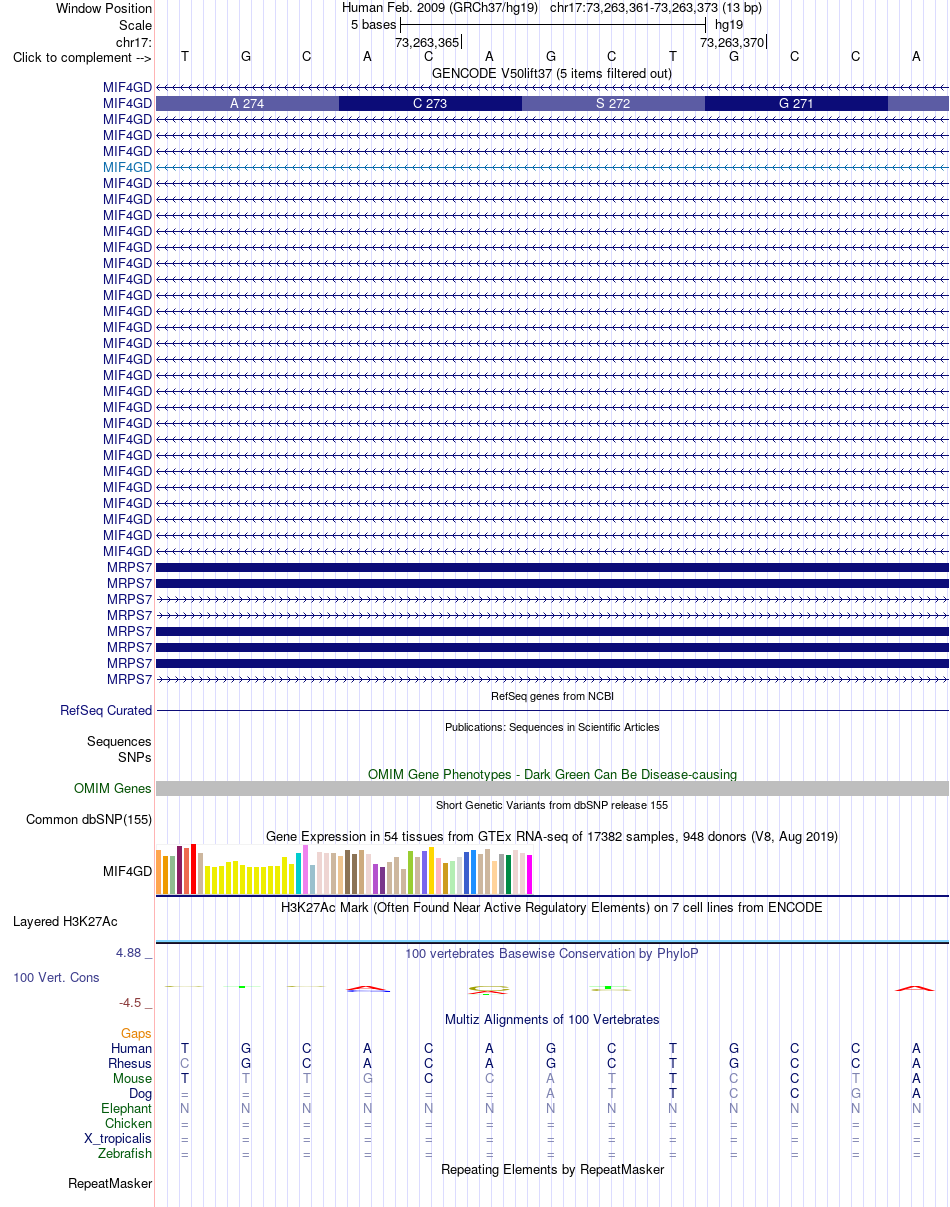The image size is (950, 1207).
Task: Click the chr17: ruler label
Action: (x=134, y=42)
